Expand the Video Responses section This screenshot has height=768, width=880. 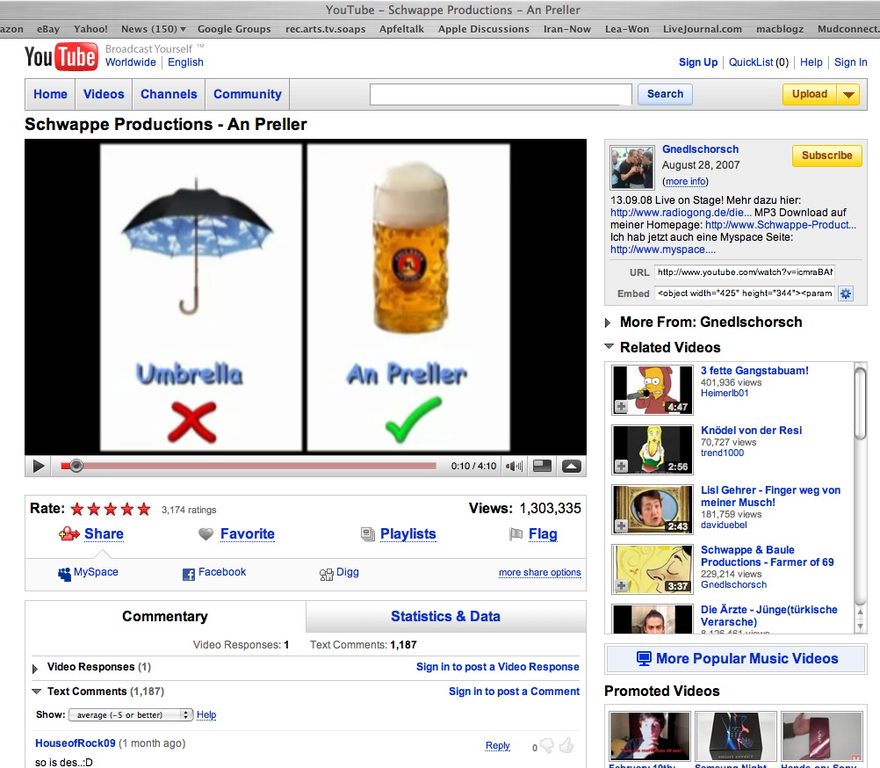coord(37,667)
